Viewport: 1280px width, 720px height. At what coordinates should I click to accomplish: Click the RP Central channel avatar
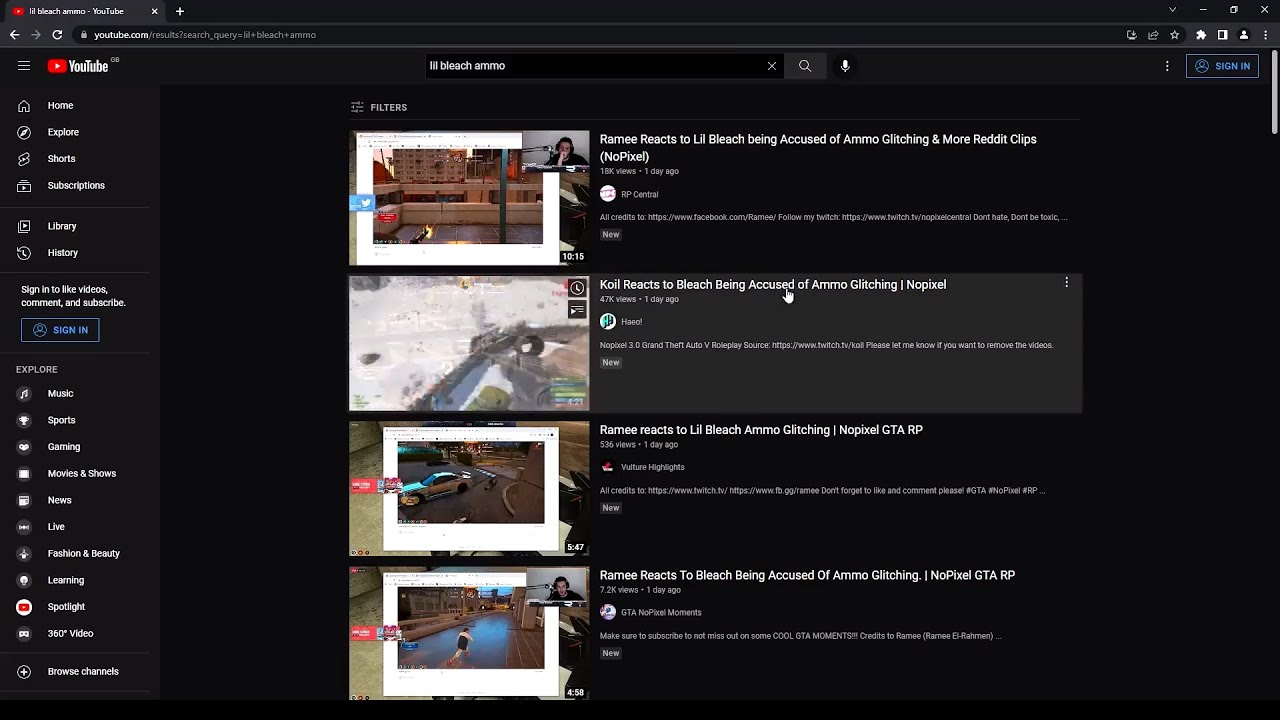click(x=608, y=194)
